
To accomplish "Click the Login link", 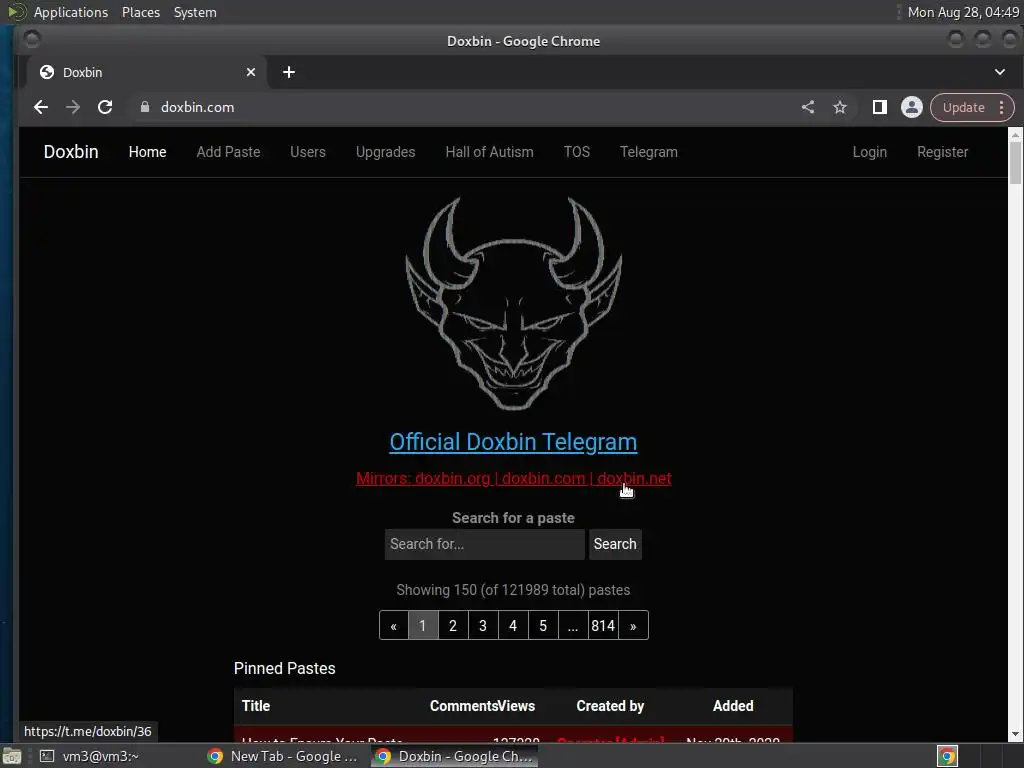I will coord(869,152).
